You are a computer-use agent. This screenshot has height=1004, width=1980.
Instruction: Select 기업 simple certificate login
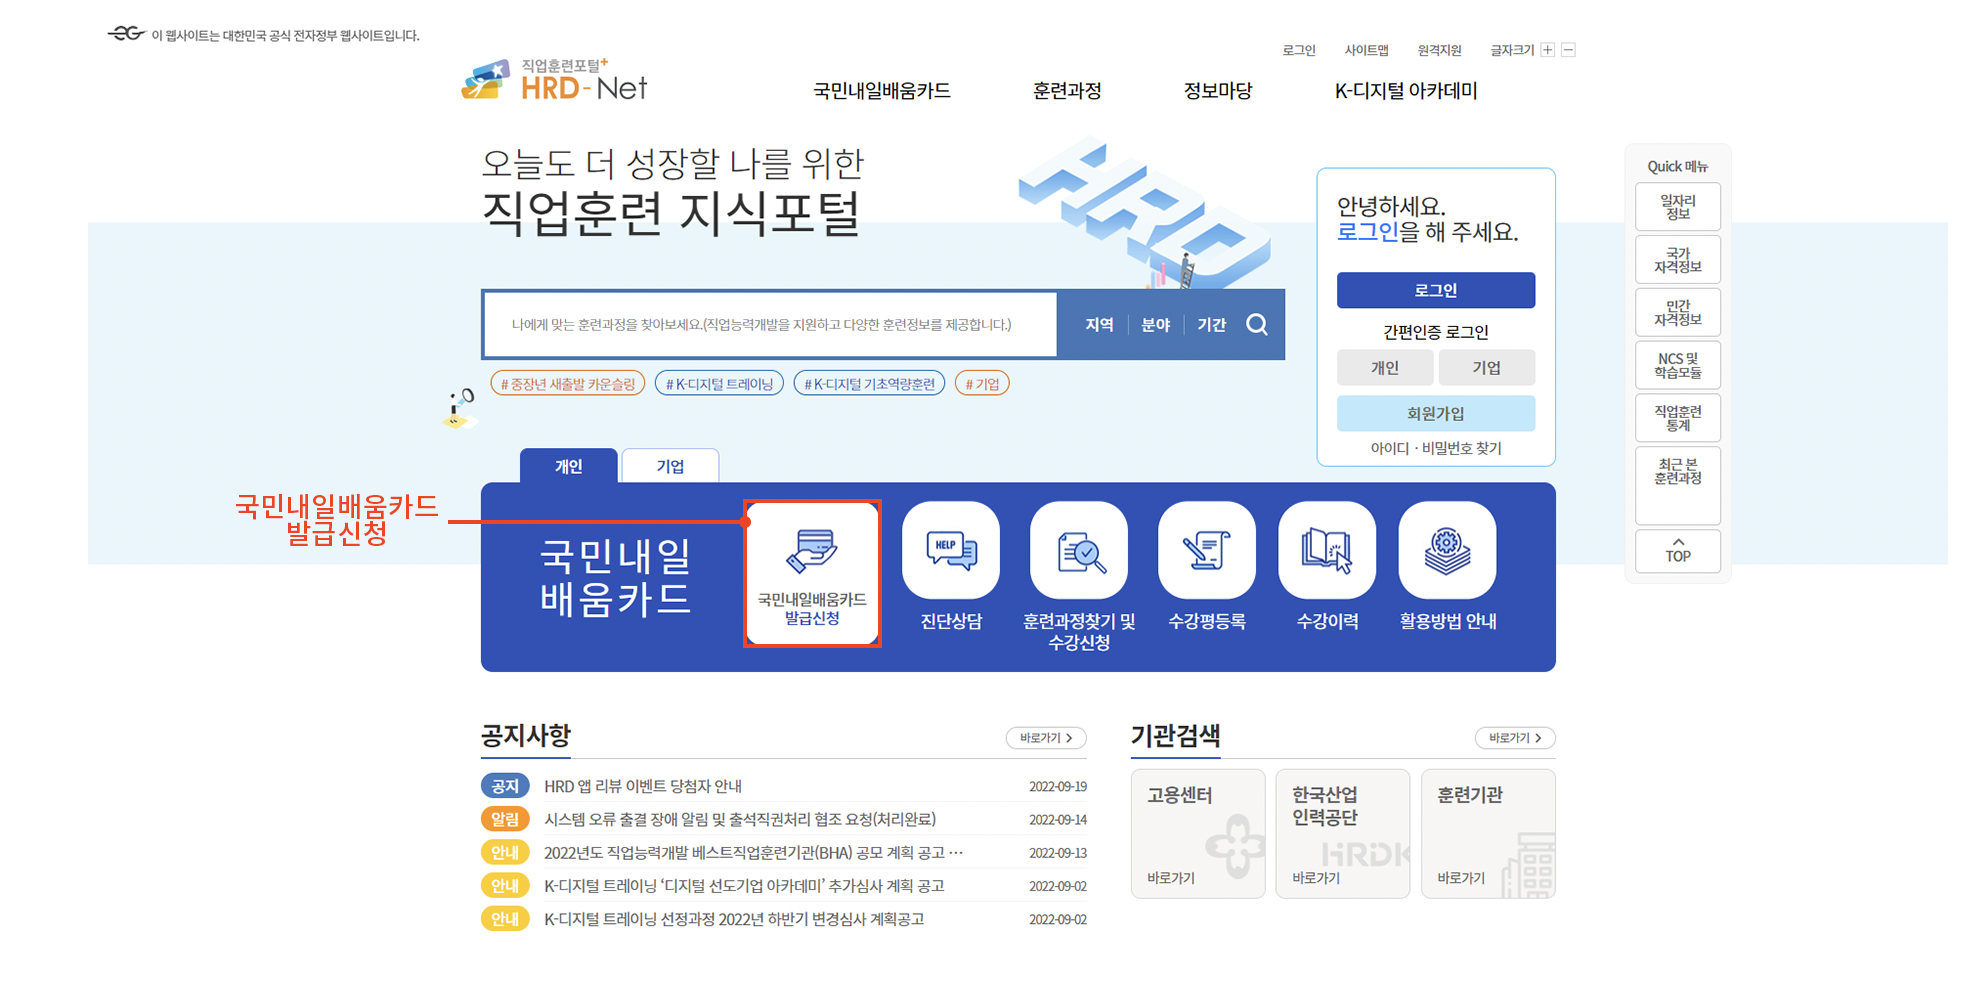tap(1487, 368)
